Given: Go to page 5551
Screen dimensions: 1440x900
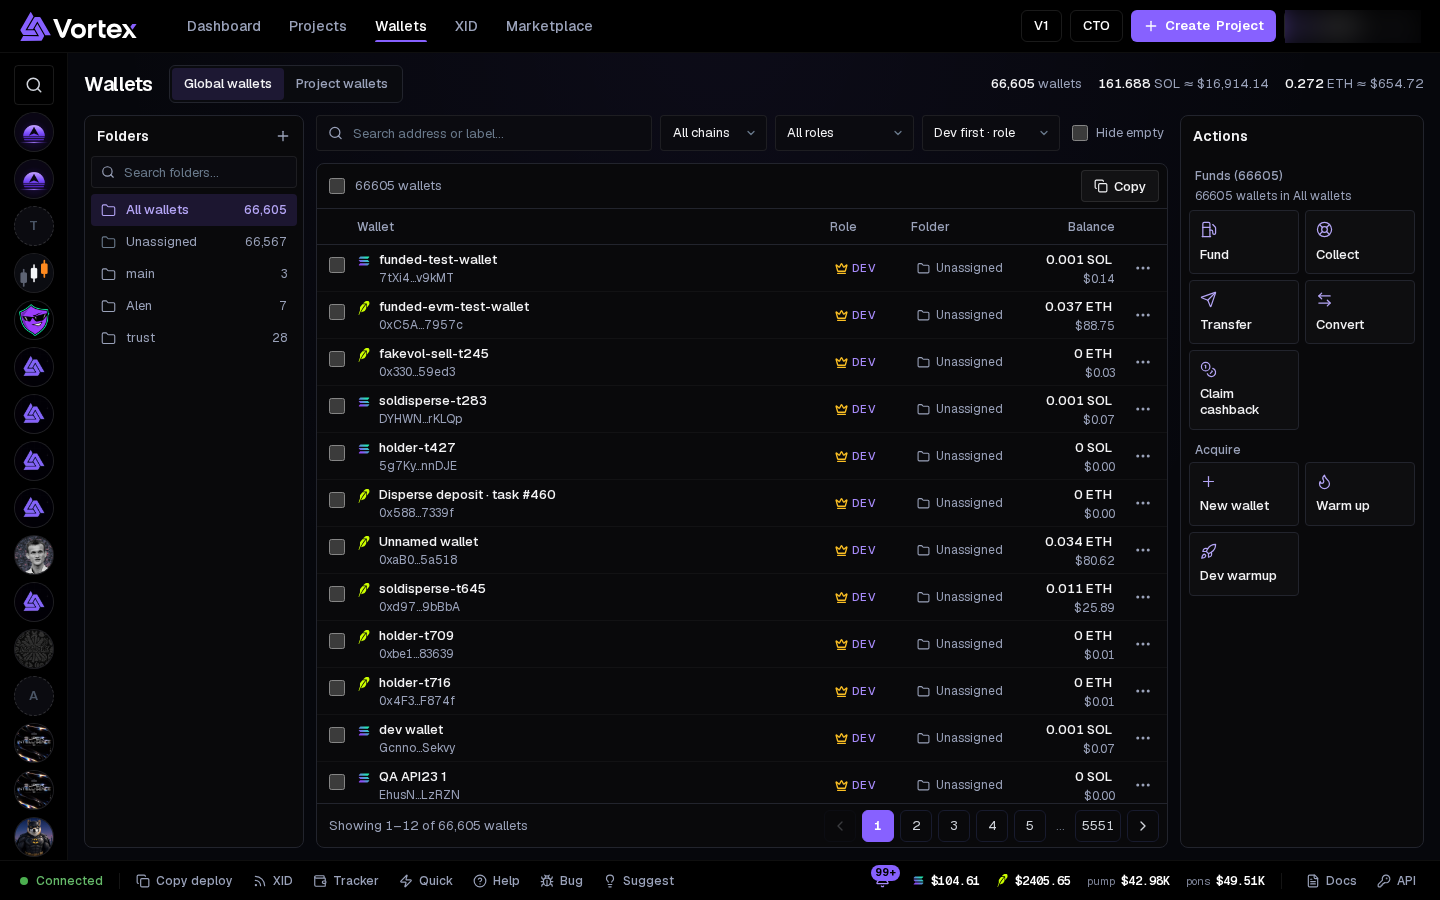Looking at the screenshot, I should click(x=1097, y=826).
